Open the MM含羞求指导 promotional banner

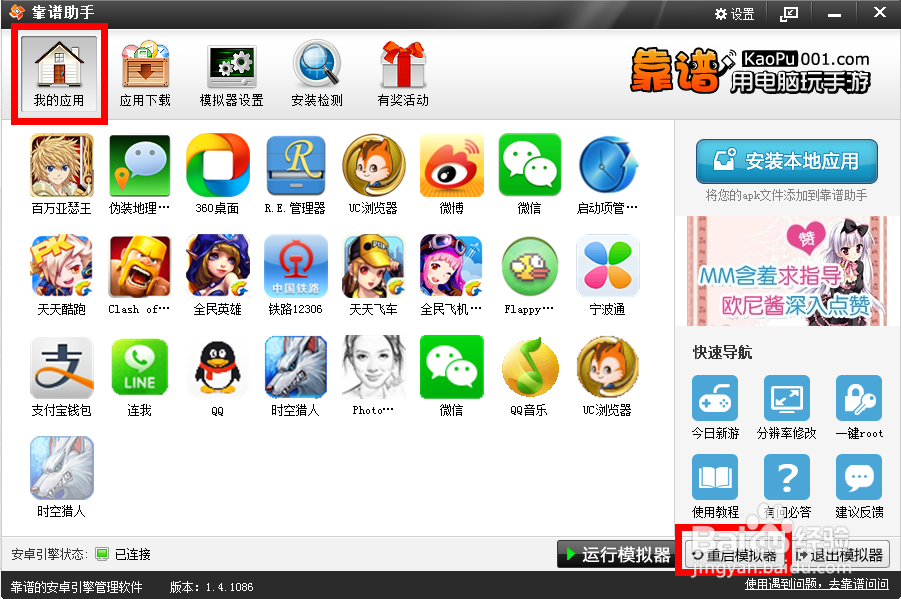click(787, 271)
